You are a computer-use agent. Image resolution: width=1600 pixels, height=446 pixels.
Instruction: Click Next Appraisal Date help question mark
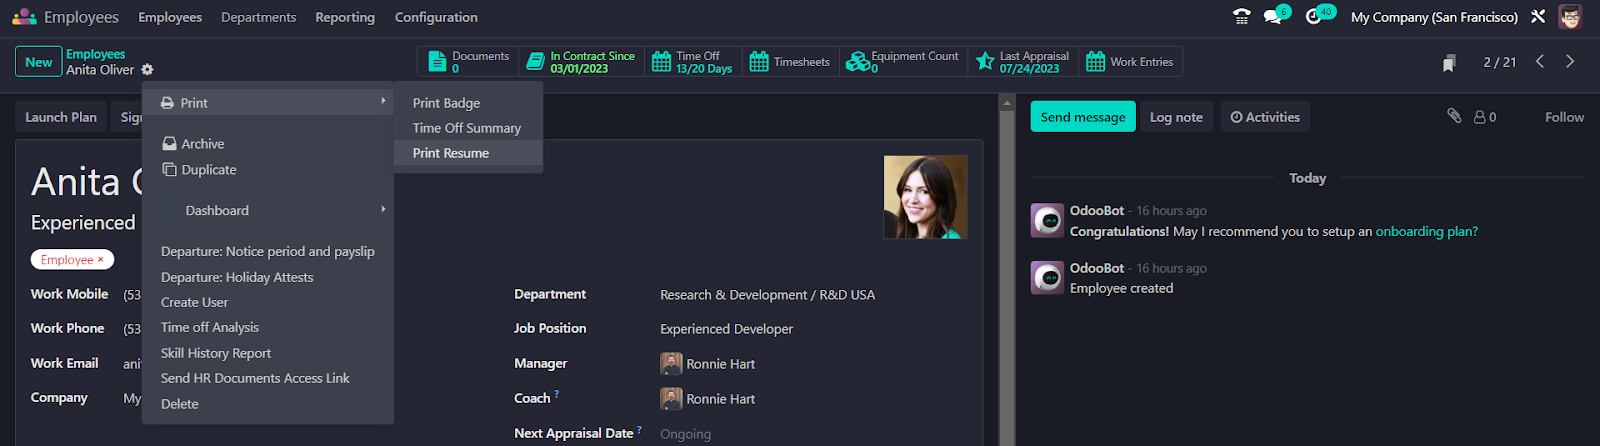tap(639, 430)
